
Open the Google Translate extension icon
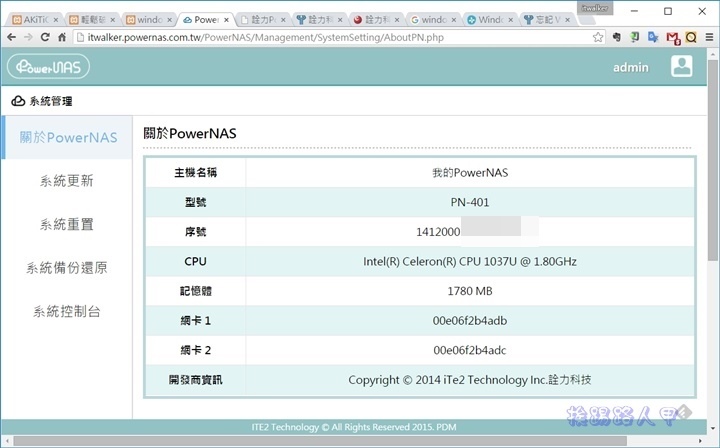(x=653, y=37)
